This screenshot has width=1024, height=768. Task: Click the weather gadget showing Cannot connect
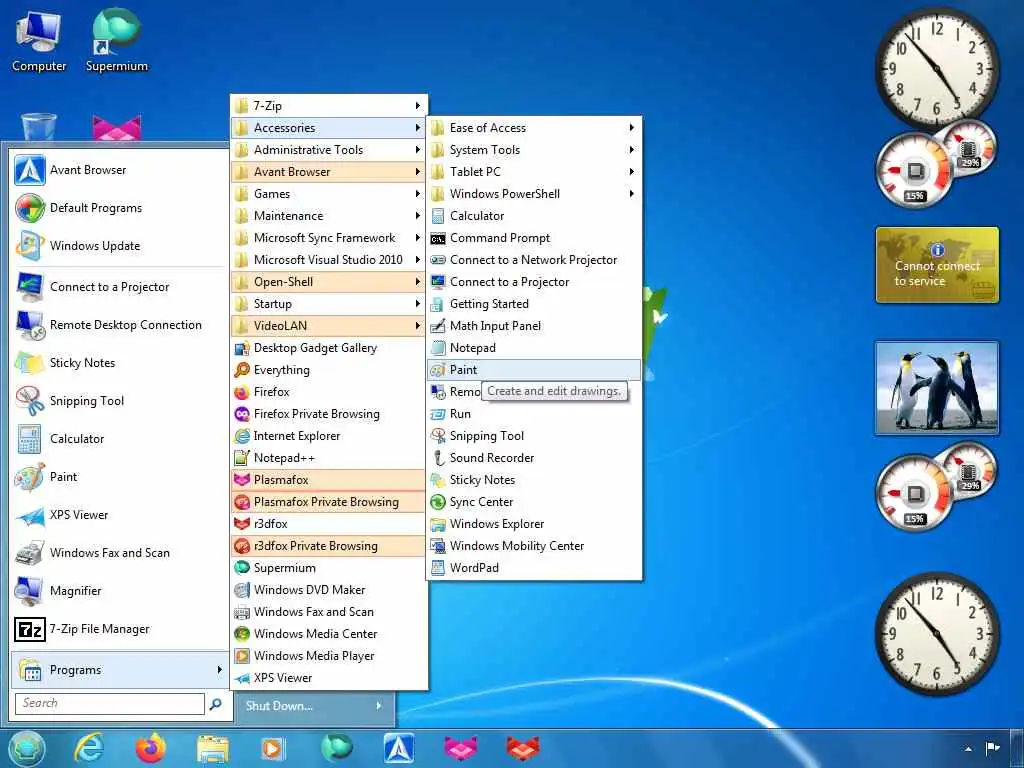click(x=936, y=265)
